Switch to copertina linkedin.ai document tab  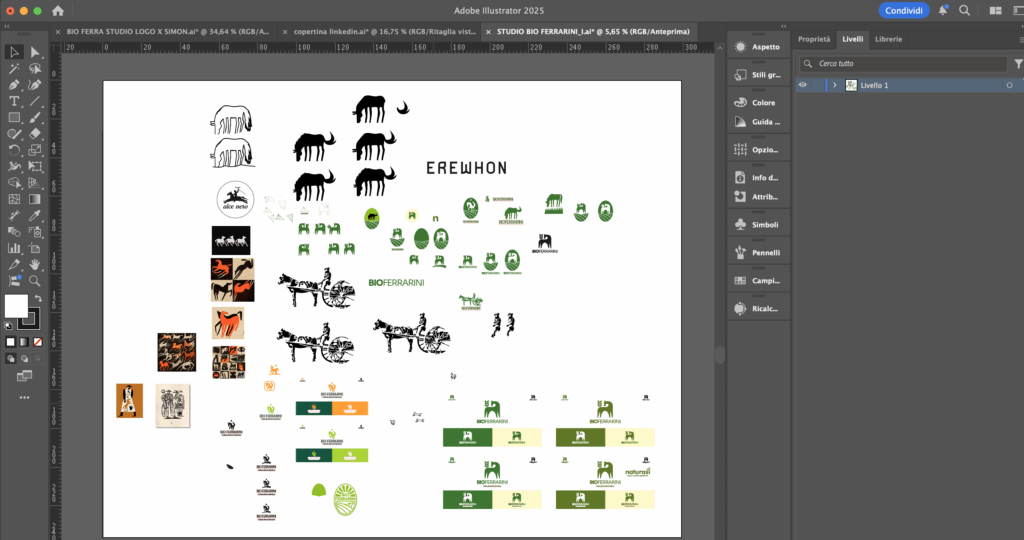[381, 31]
